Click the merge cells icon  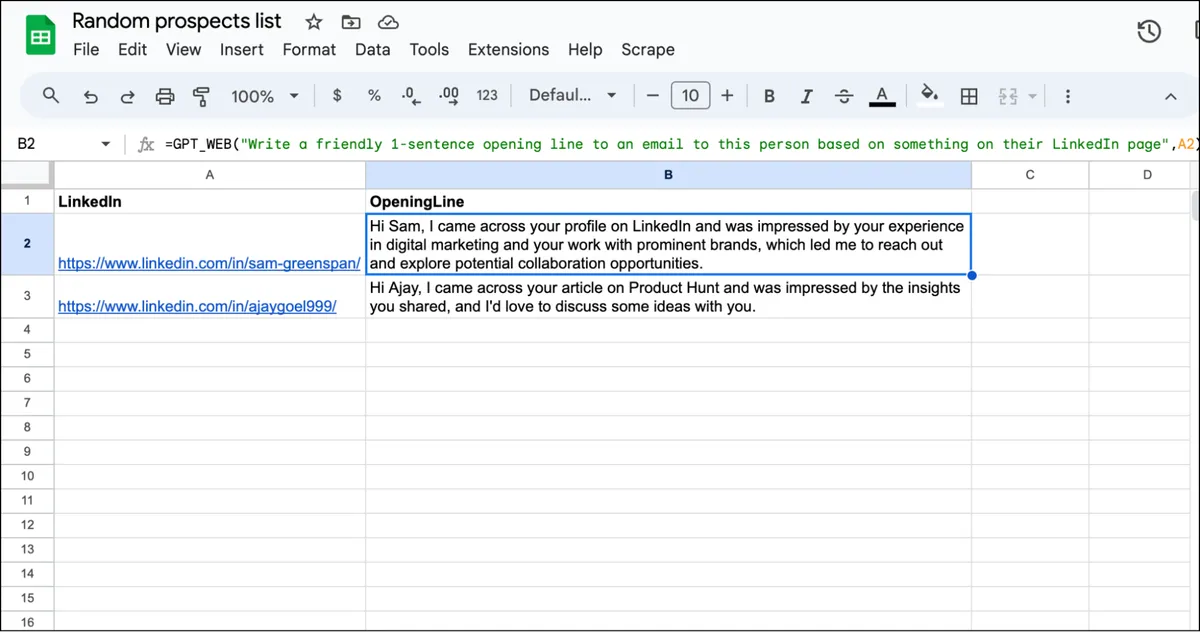(1007, 96)
